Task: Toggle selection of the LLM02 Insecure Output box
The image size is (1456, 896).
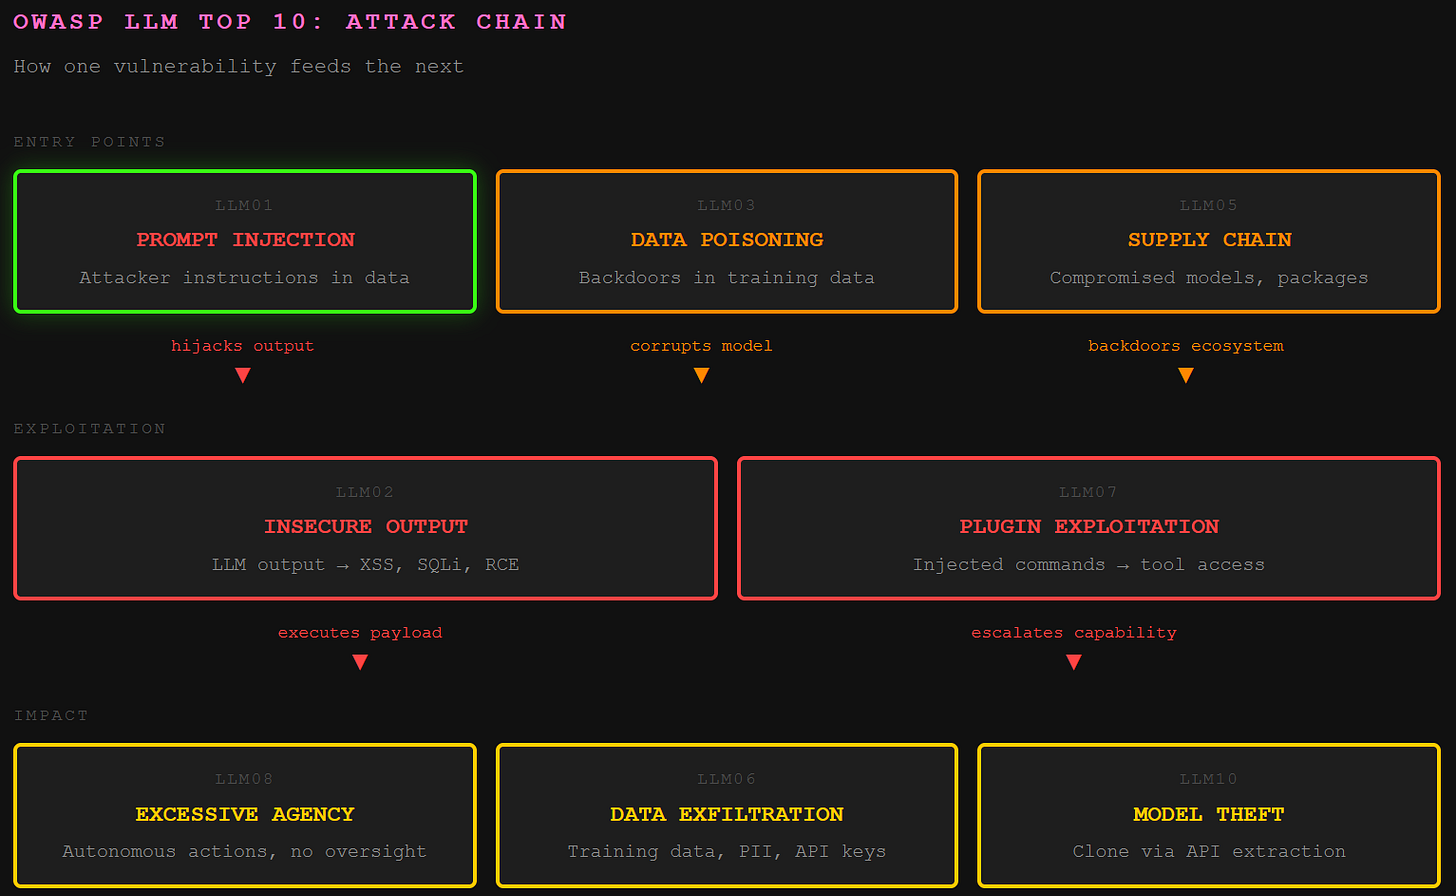Action: [365, 528]
